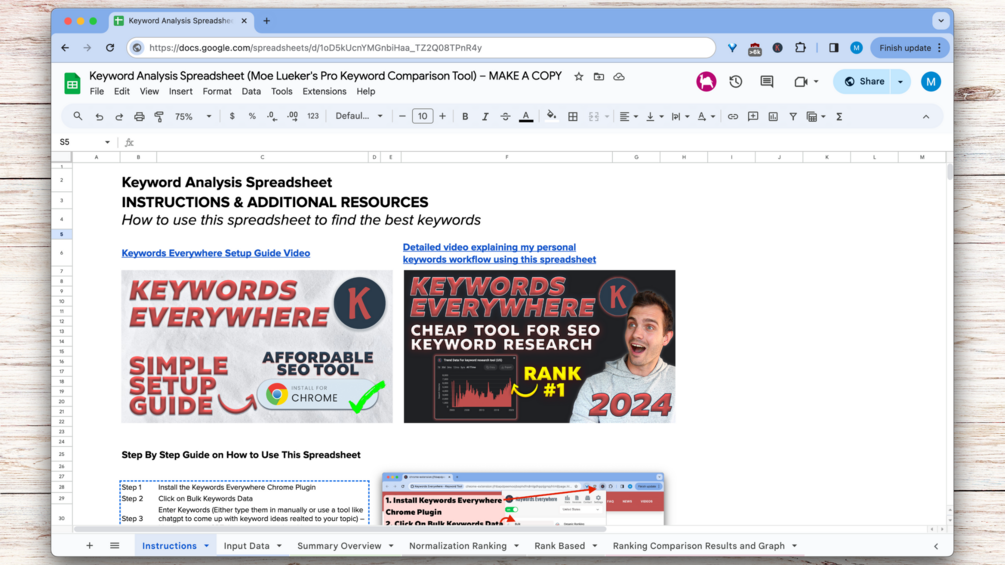Open the fill color picker

[551, 117]
